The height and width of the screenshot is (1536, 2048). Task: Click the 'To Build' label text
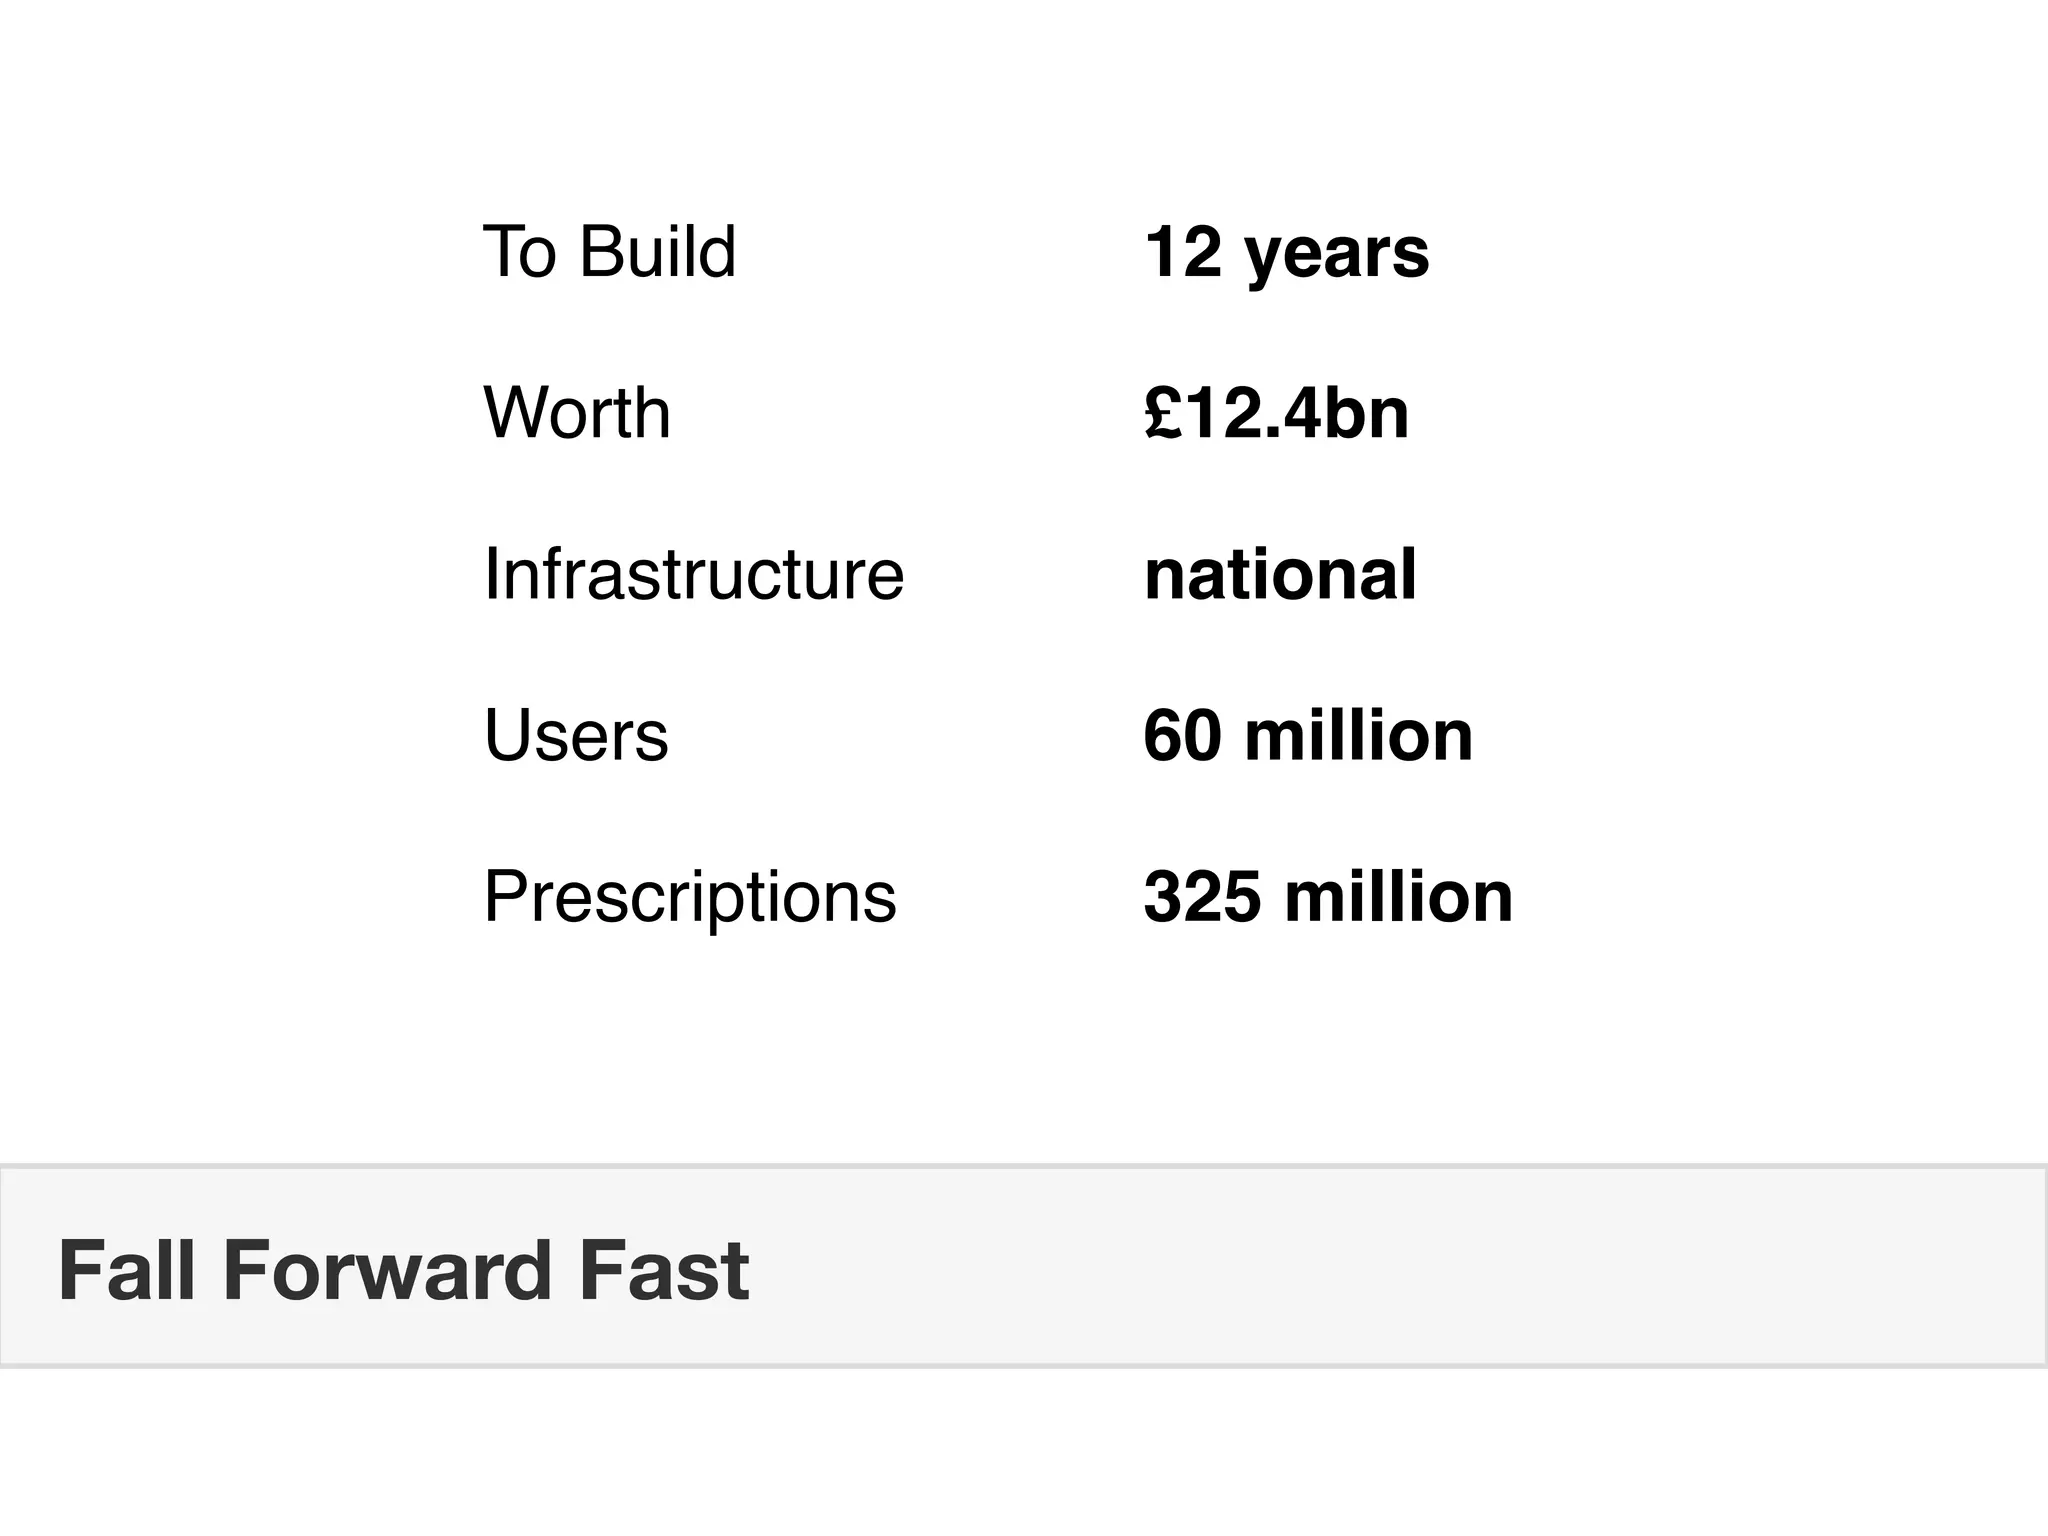tap(610, 251)
